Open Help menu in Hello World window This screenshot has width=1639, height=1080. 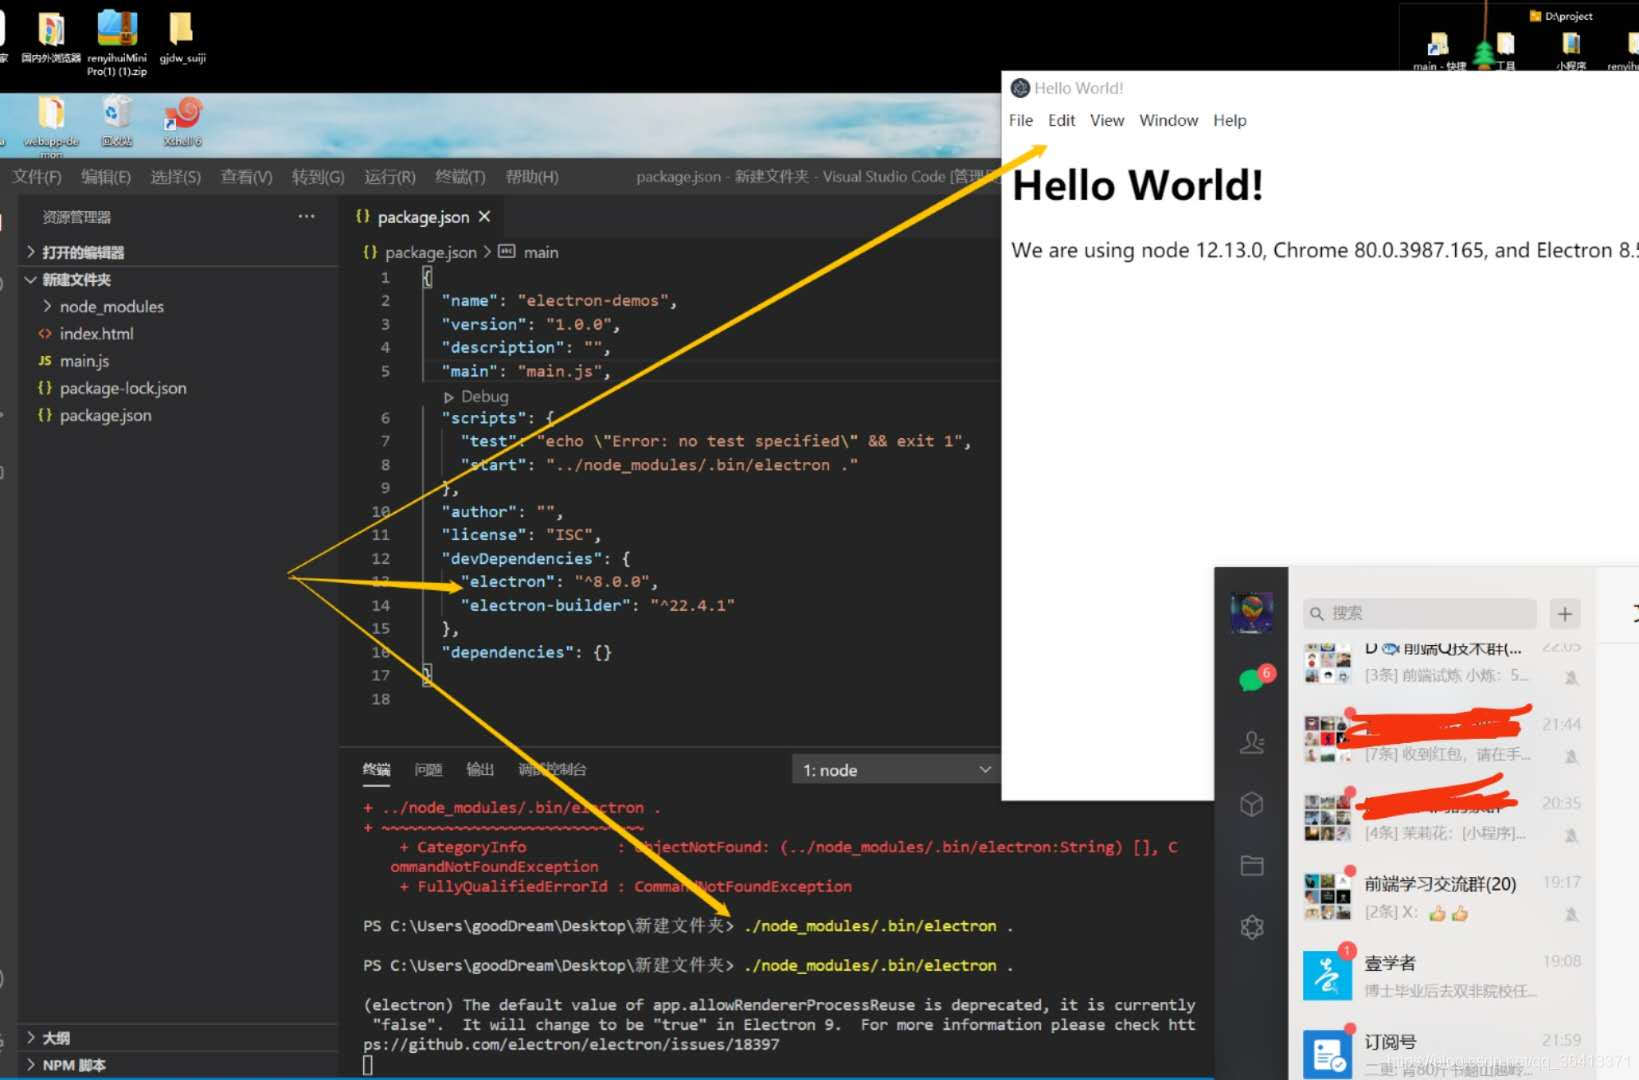pos(1230,120)
